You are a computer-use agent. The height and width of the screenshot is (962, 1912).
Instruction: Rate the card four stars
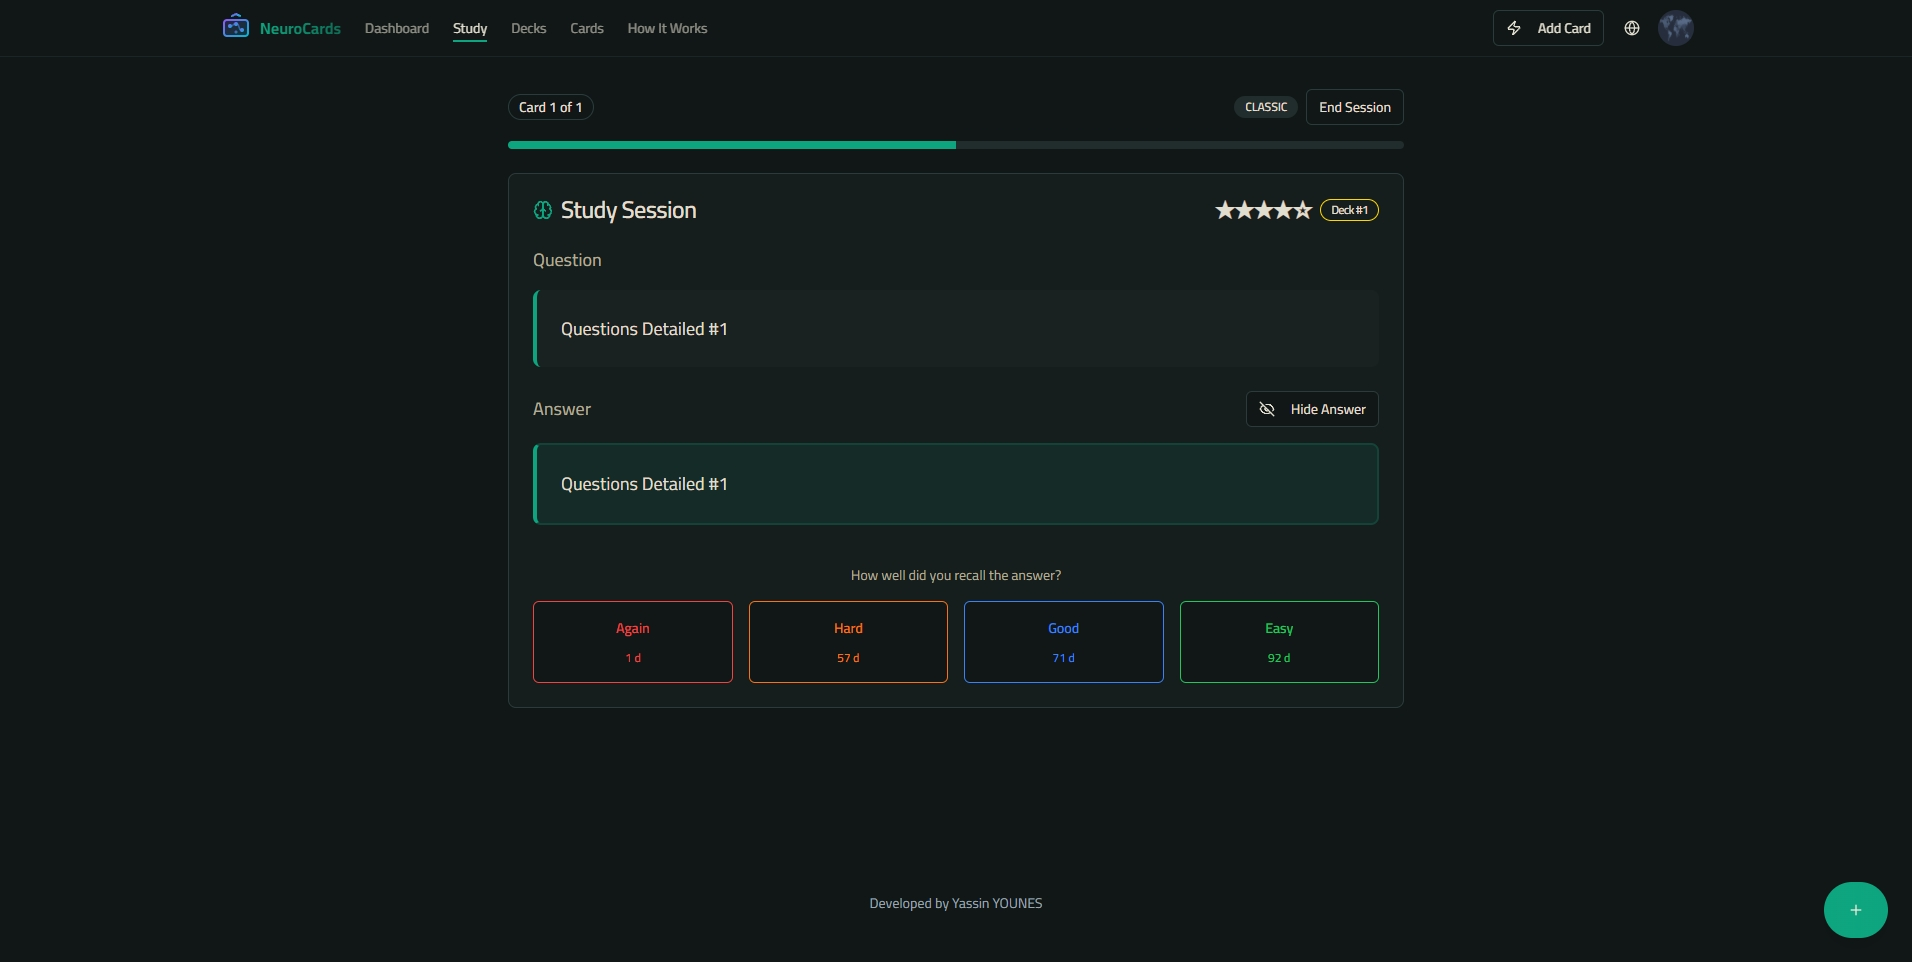1283,210
